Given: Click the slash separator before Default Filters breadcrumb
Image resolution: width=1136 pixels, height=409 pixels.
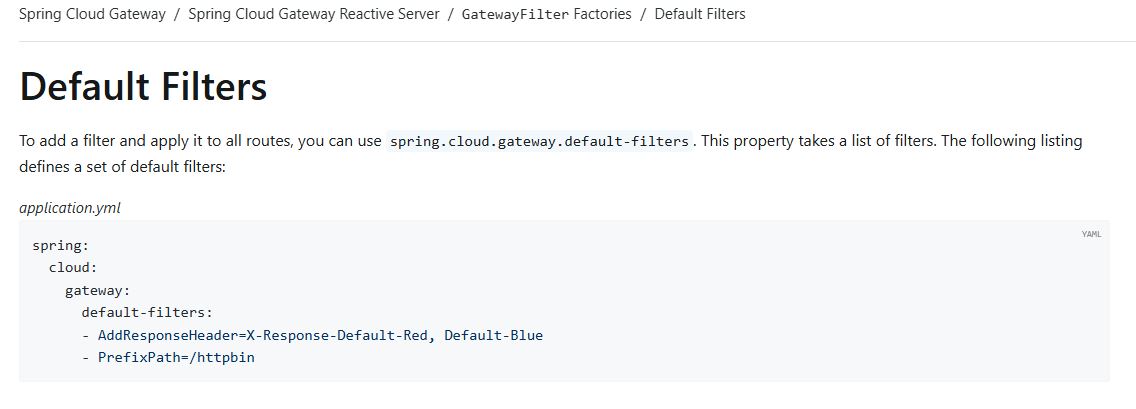Looking at the screenshot, I should pyautogui.click(x=643, y=14).
